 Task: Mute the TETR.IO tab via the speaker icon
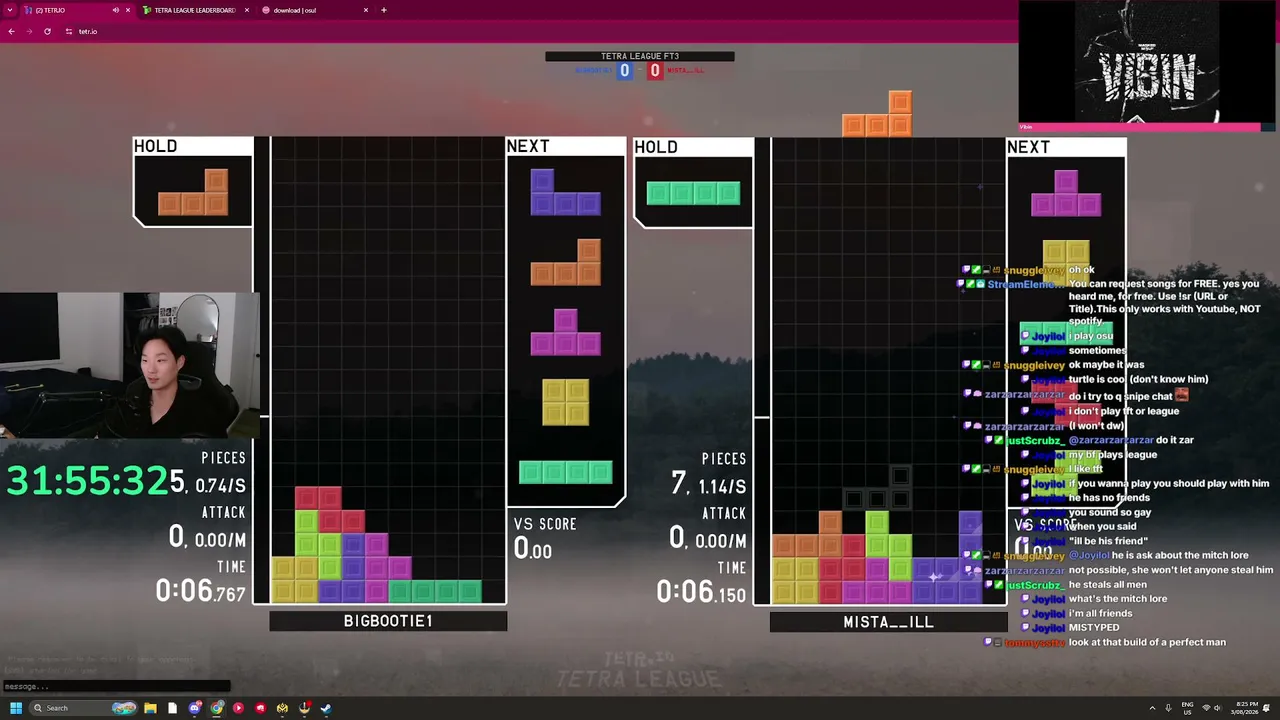[115, 10]
